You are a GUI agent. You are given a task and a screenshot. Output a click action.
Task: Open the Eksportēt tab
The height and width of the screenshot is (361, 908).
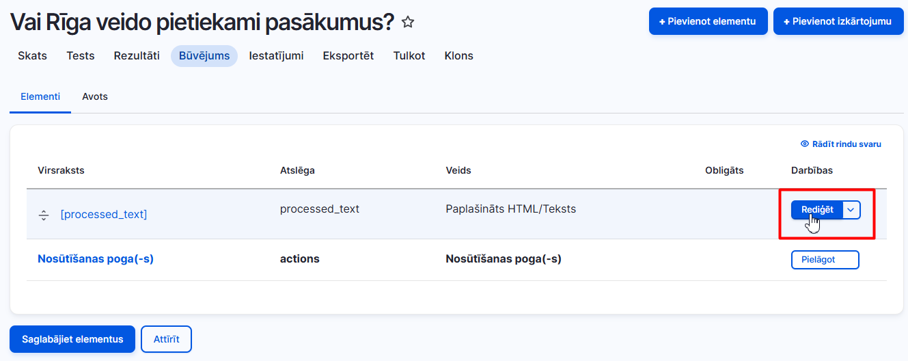click(349, 56)
